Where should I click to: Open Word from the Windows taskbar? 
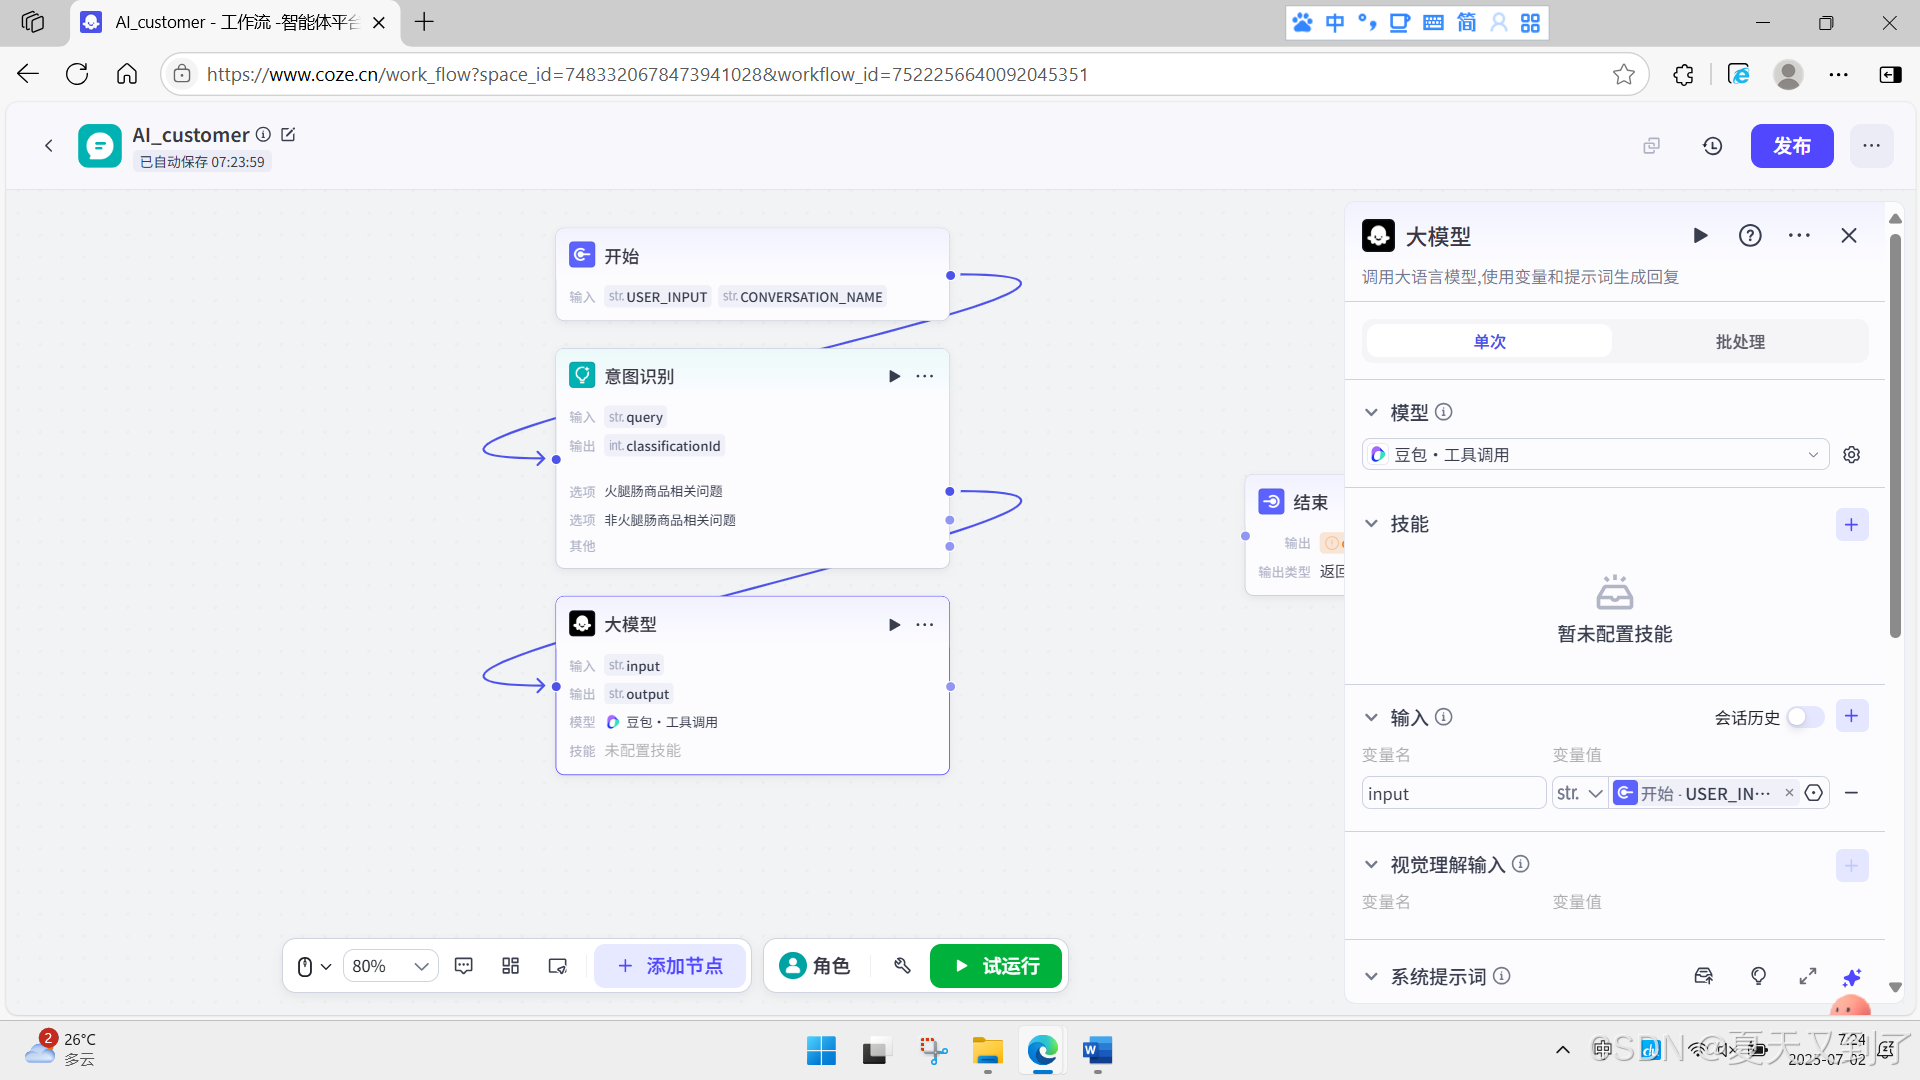coord(1097,1051)
